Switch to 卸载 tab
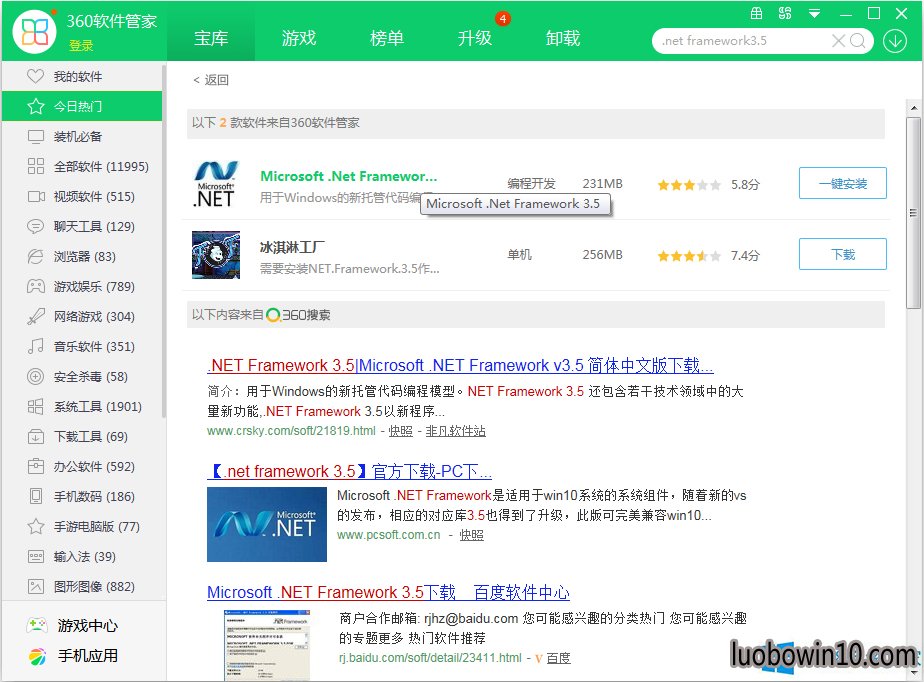 tap(563, 38)
